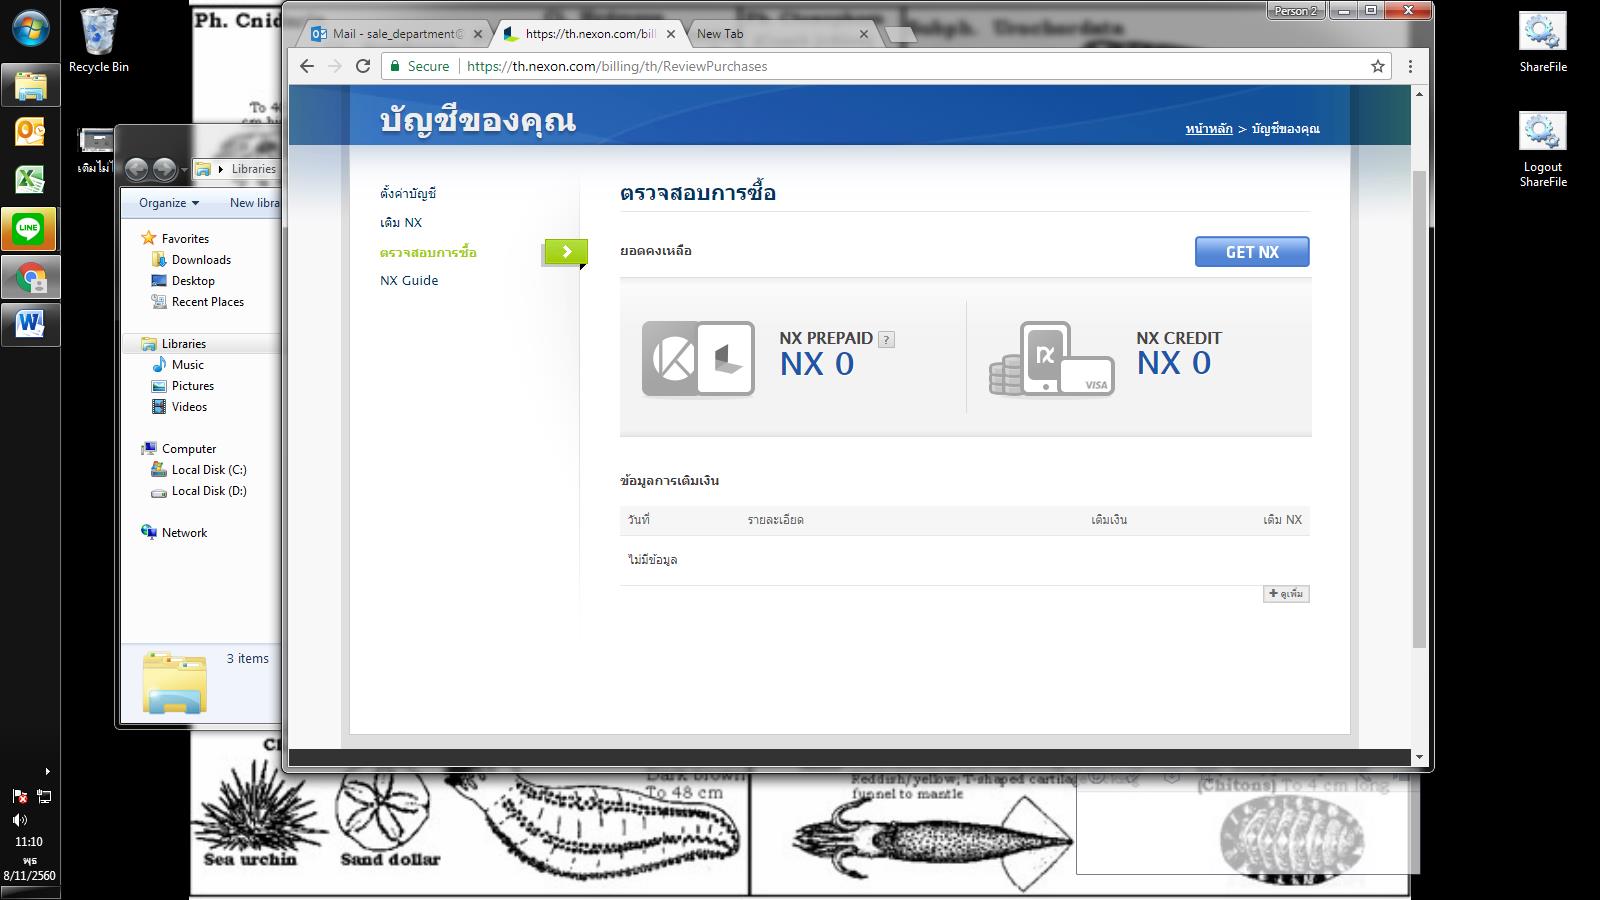Click the NX Prepaid card icon
The width and height of the screenshot is (1600, 900).
698,358
